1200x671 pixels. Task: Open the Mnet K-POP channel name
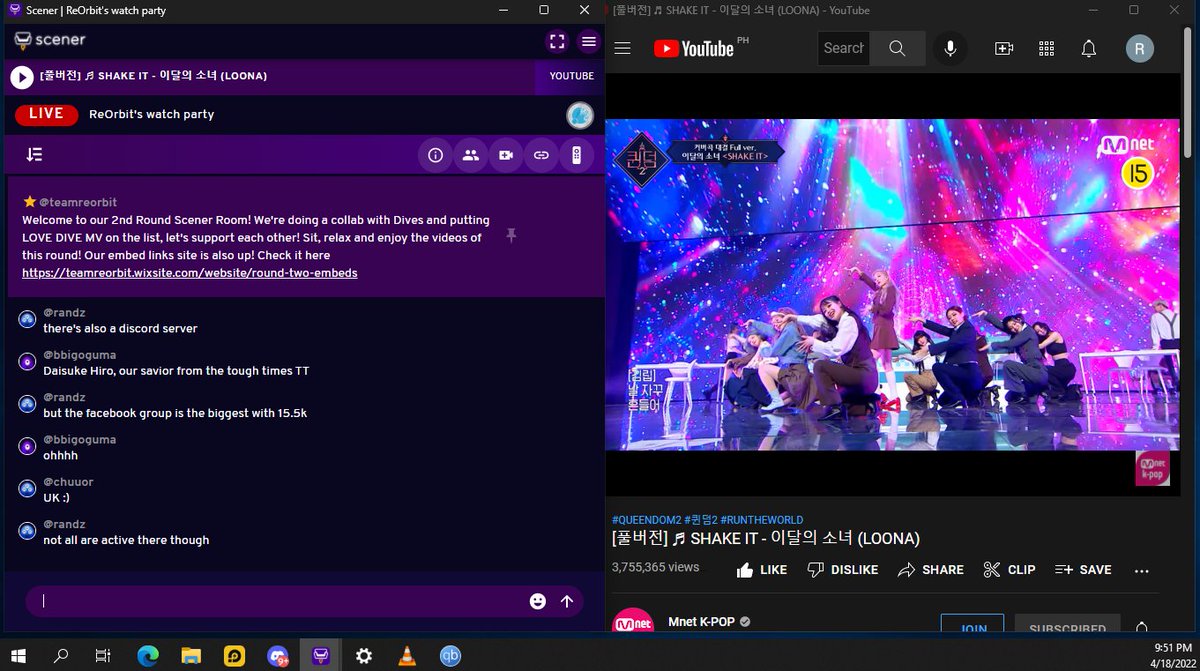[701, 621]
